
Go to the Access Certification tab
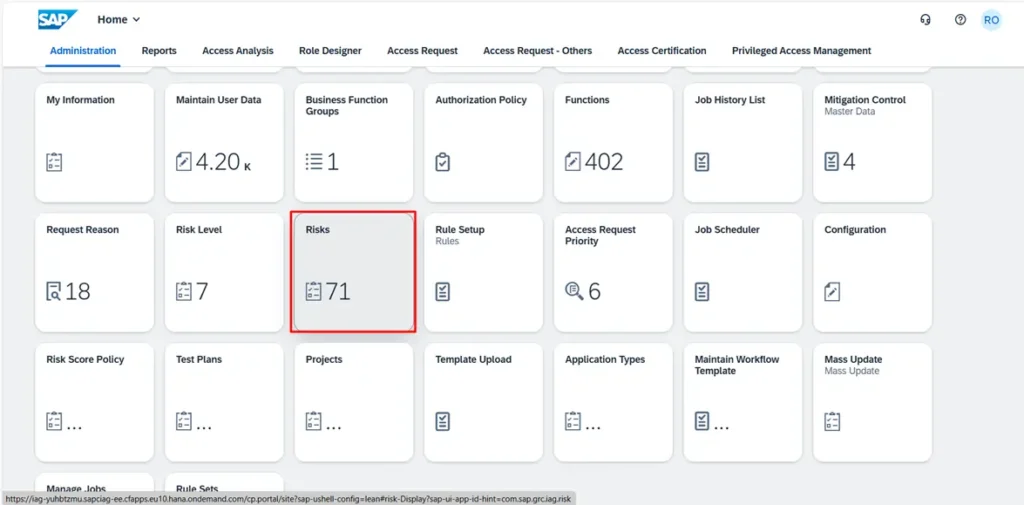point(661,51)
